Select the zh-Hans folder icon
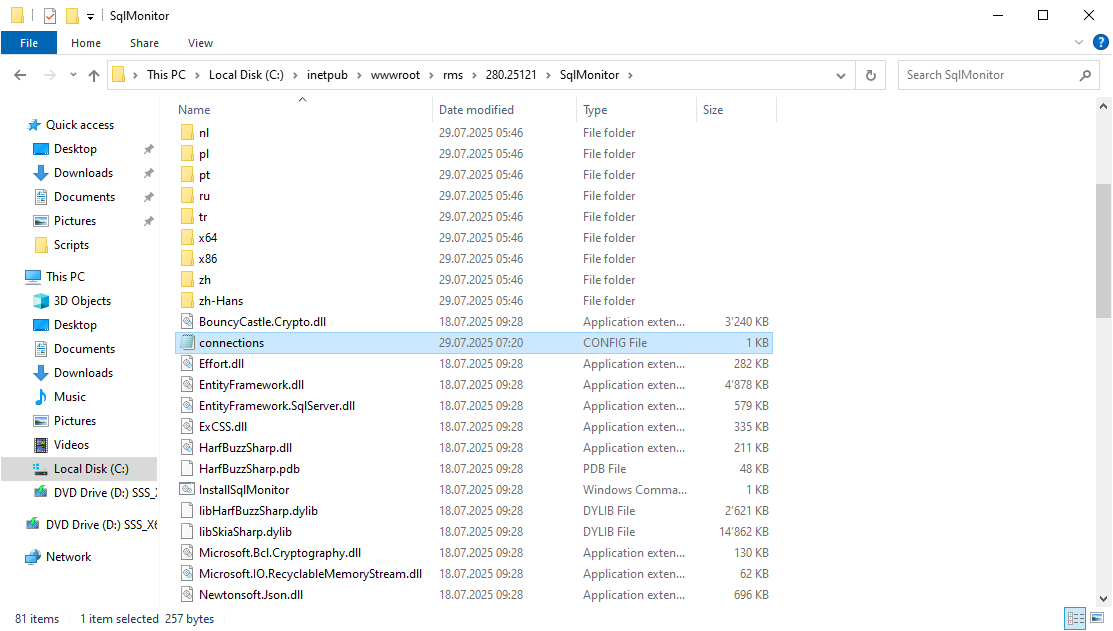The height and width of the screenshot is (631, 1113). (x=187, y=301)
